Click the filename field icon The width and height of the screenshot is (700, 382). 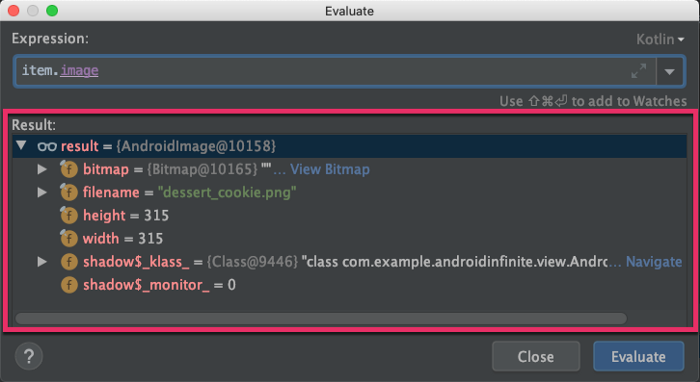69,192
